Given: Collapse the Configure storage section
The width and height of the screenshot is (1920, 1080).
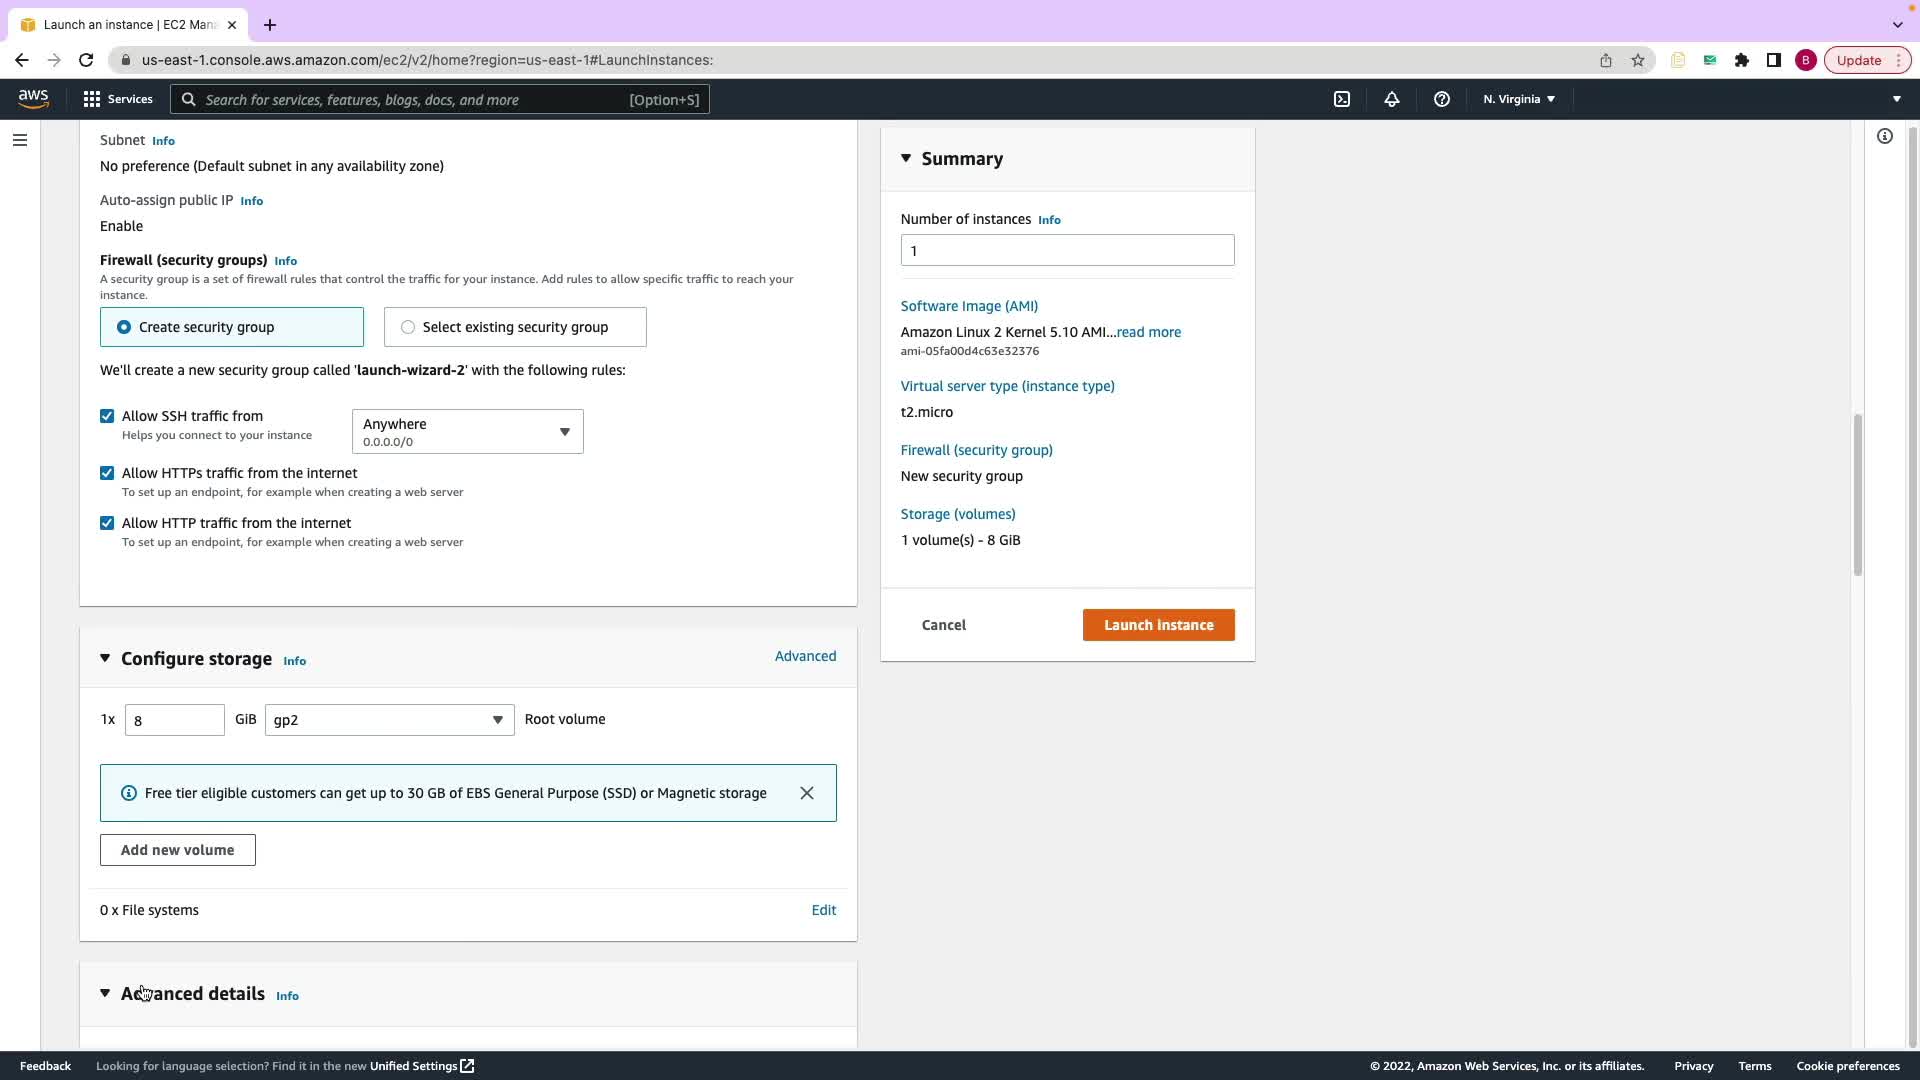Looking at the screenshot, I should 105,658.
